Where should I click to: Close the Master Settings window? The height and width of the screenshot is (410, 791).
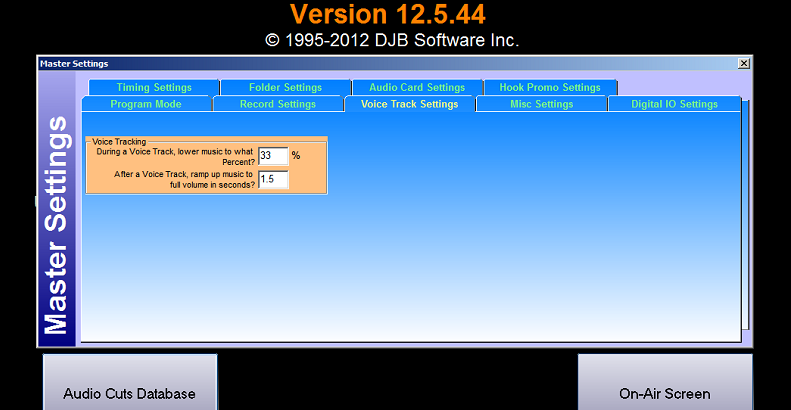tap(743, 63)
